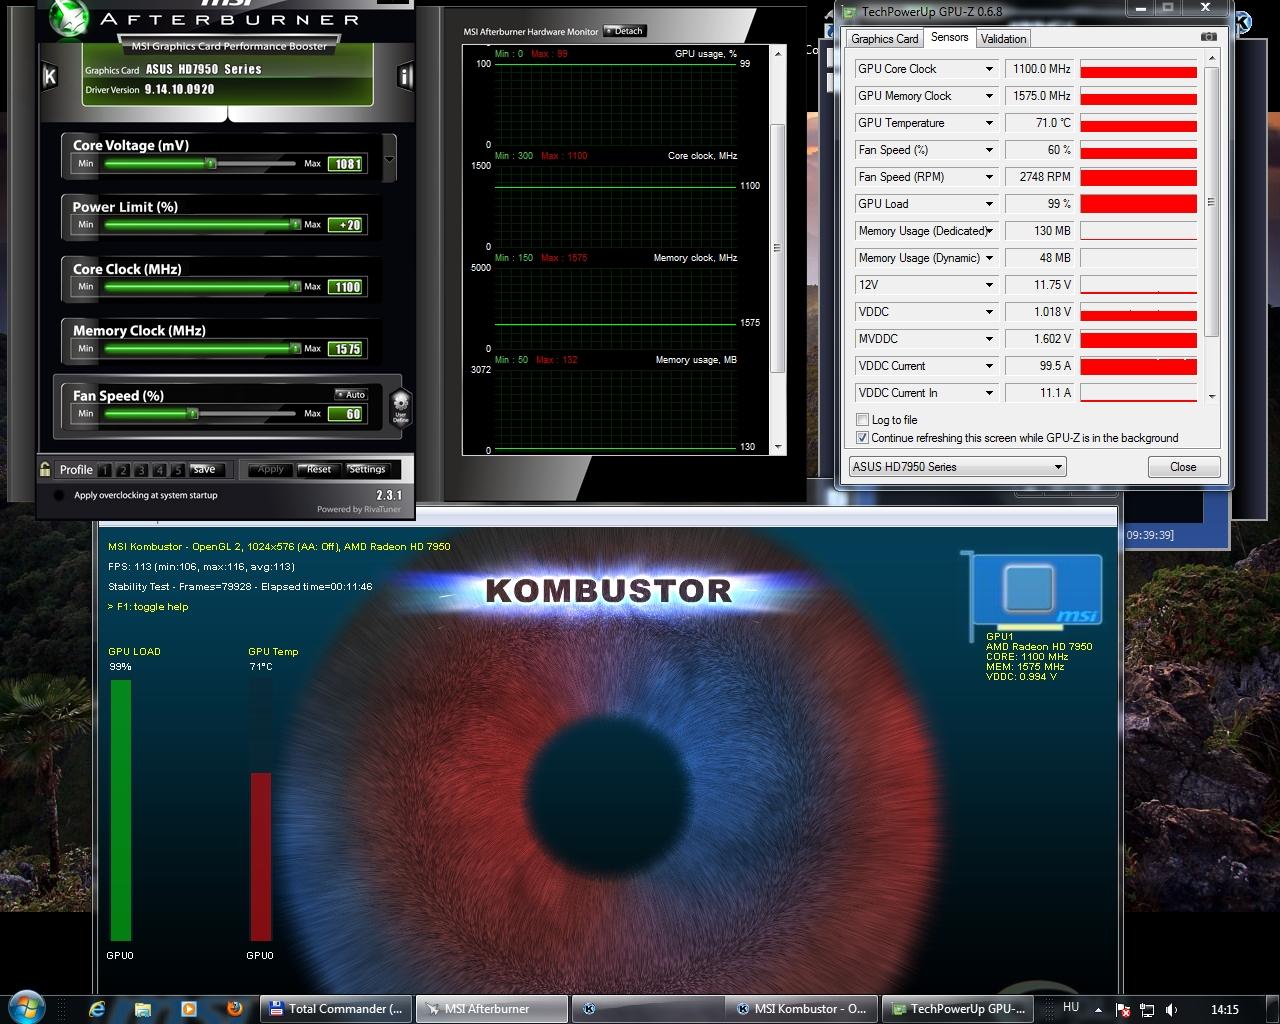Uncheck Continue refreshing in background option
This screenshot has width=1280, height=1024.
[862, 438]
